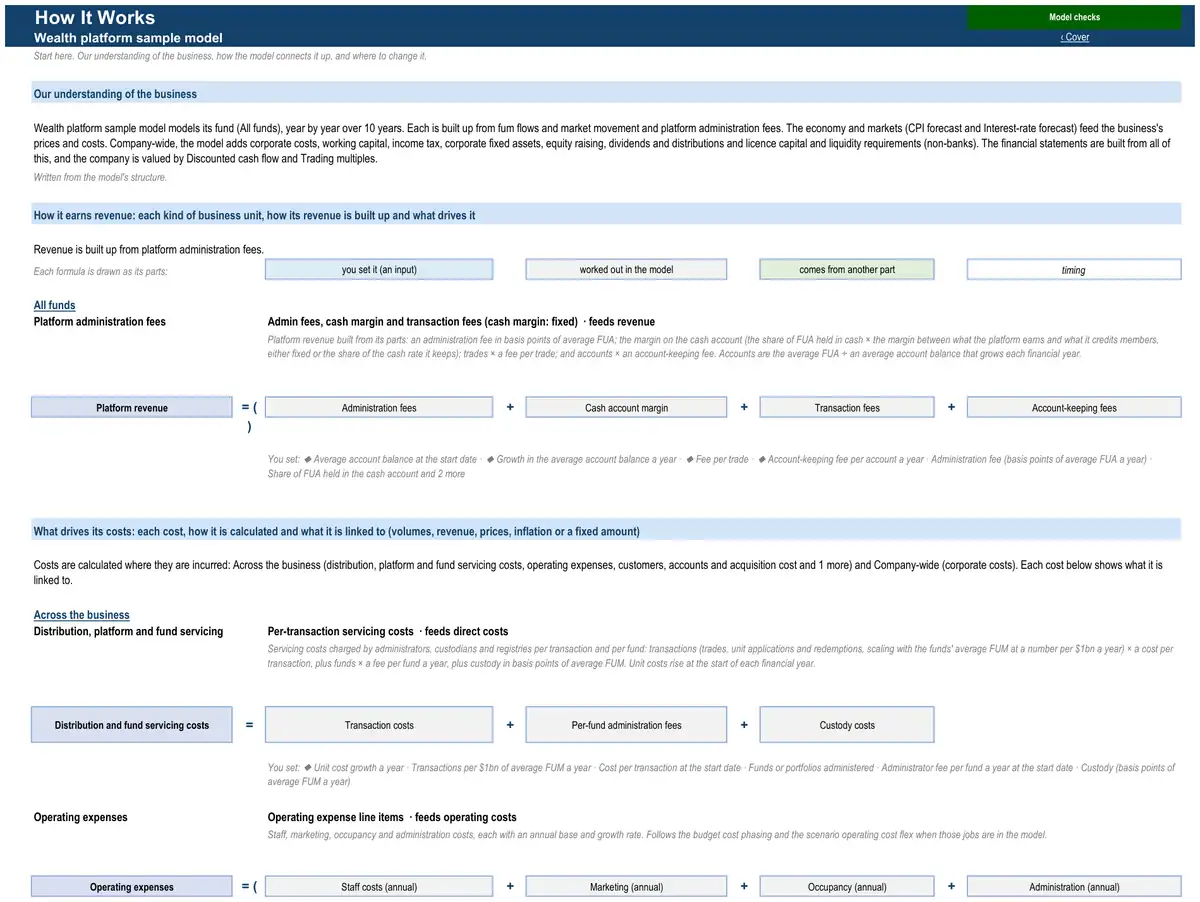Click the Transaction costs box
1200x902 pixels.
pyautogui.click(x=379, y=725)
